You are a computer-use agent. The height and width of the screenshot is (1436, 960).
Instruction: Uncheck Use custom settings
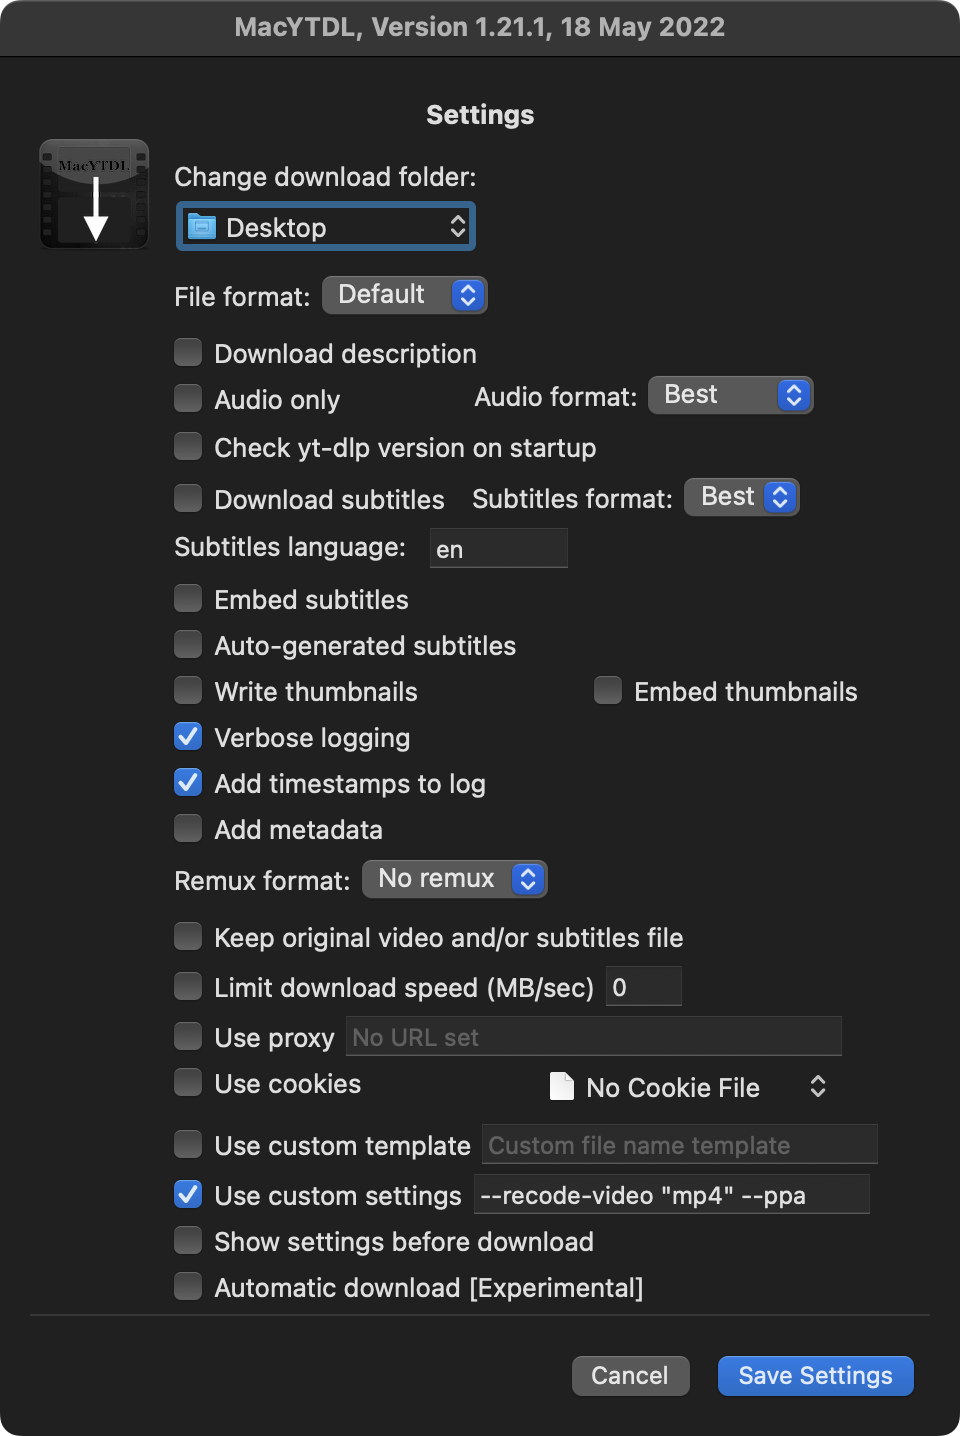click(x=188, y=1194)
